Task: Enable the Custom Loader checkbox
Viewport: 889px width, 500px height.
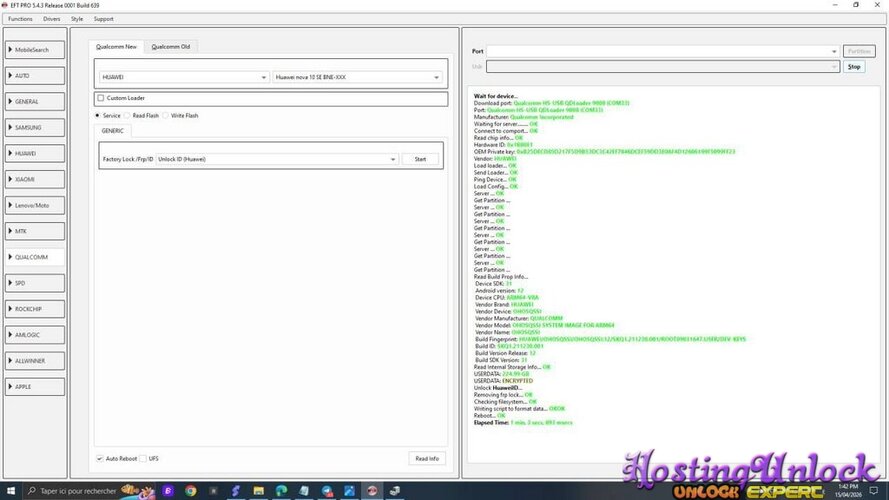Action: (x=101, y=98)
